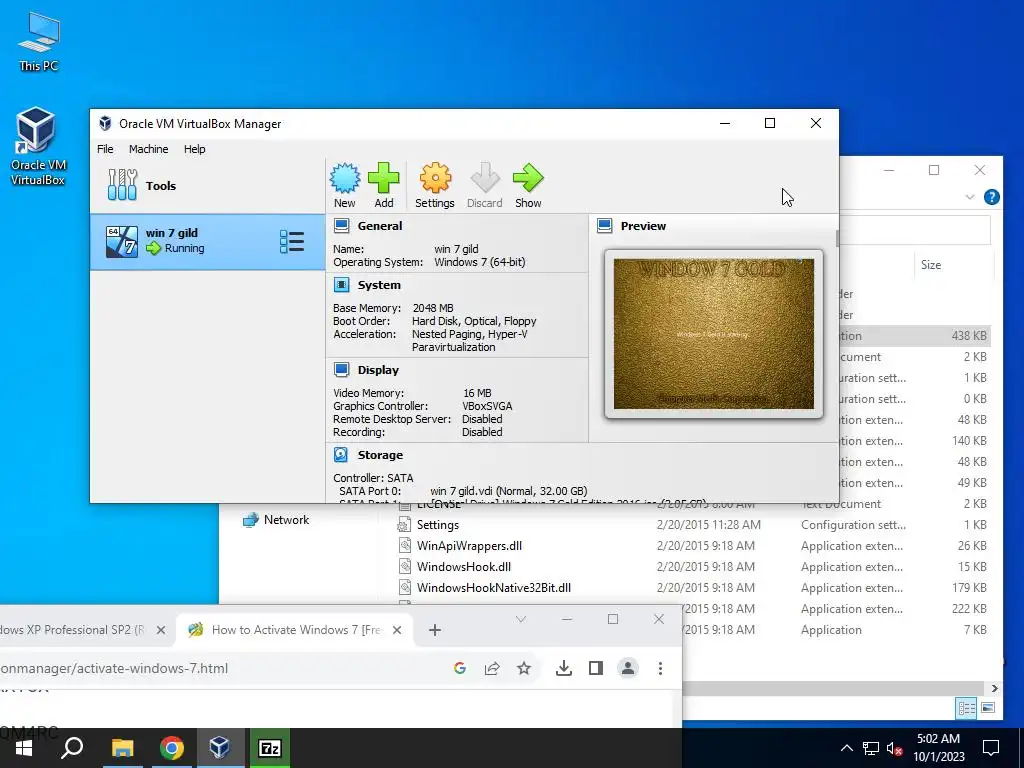Open Chrome profile avatar
The height and width of the screenshot is (768, 1024).
[x=628, y=668]
